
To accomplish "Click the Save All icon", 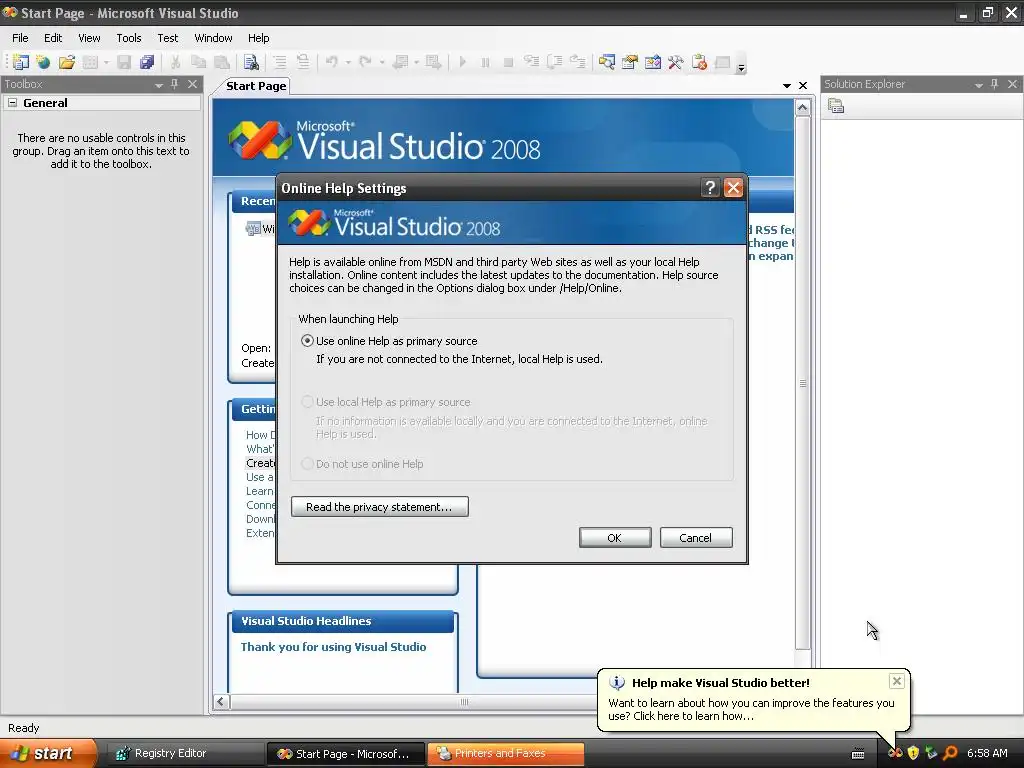I will click(146, 62).
